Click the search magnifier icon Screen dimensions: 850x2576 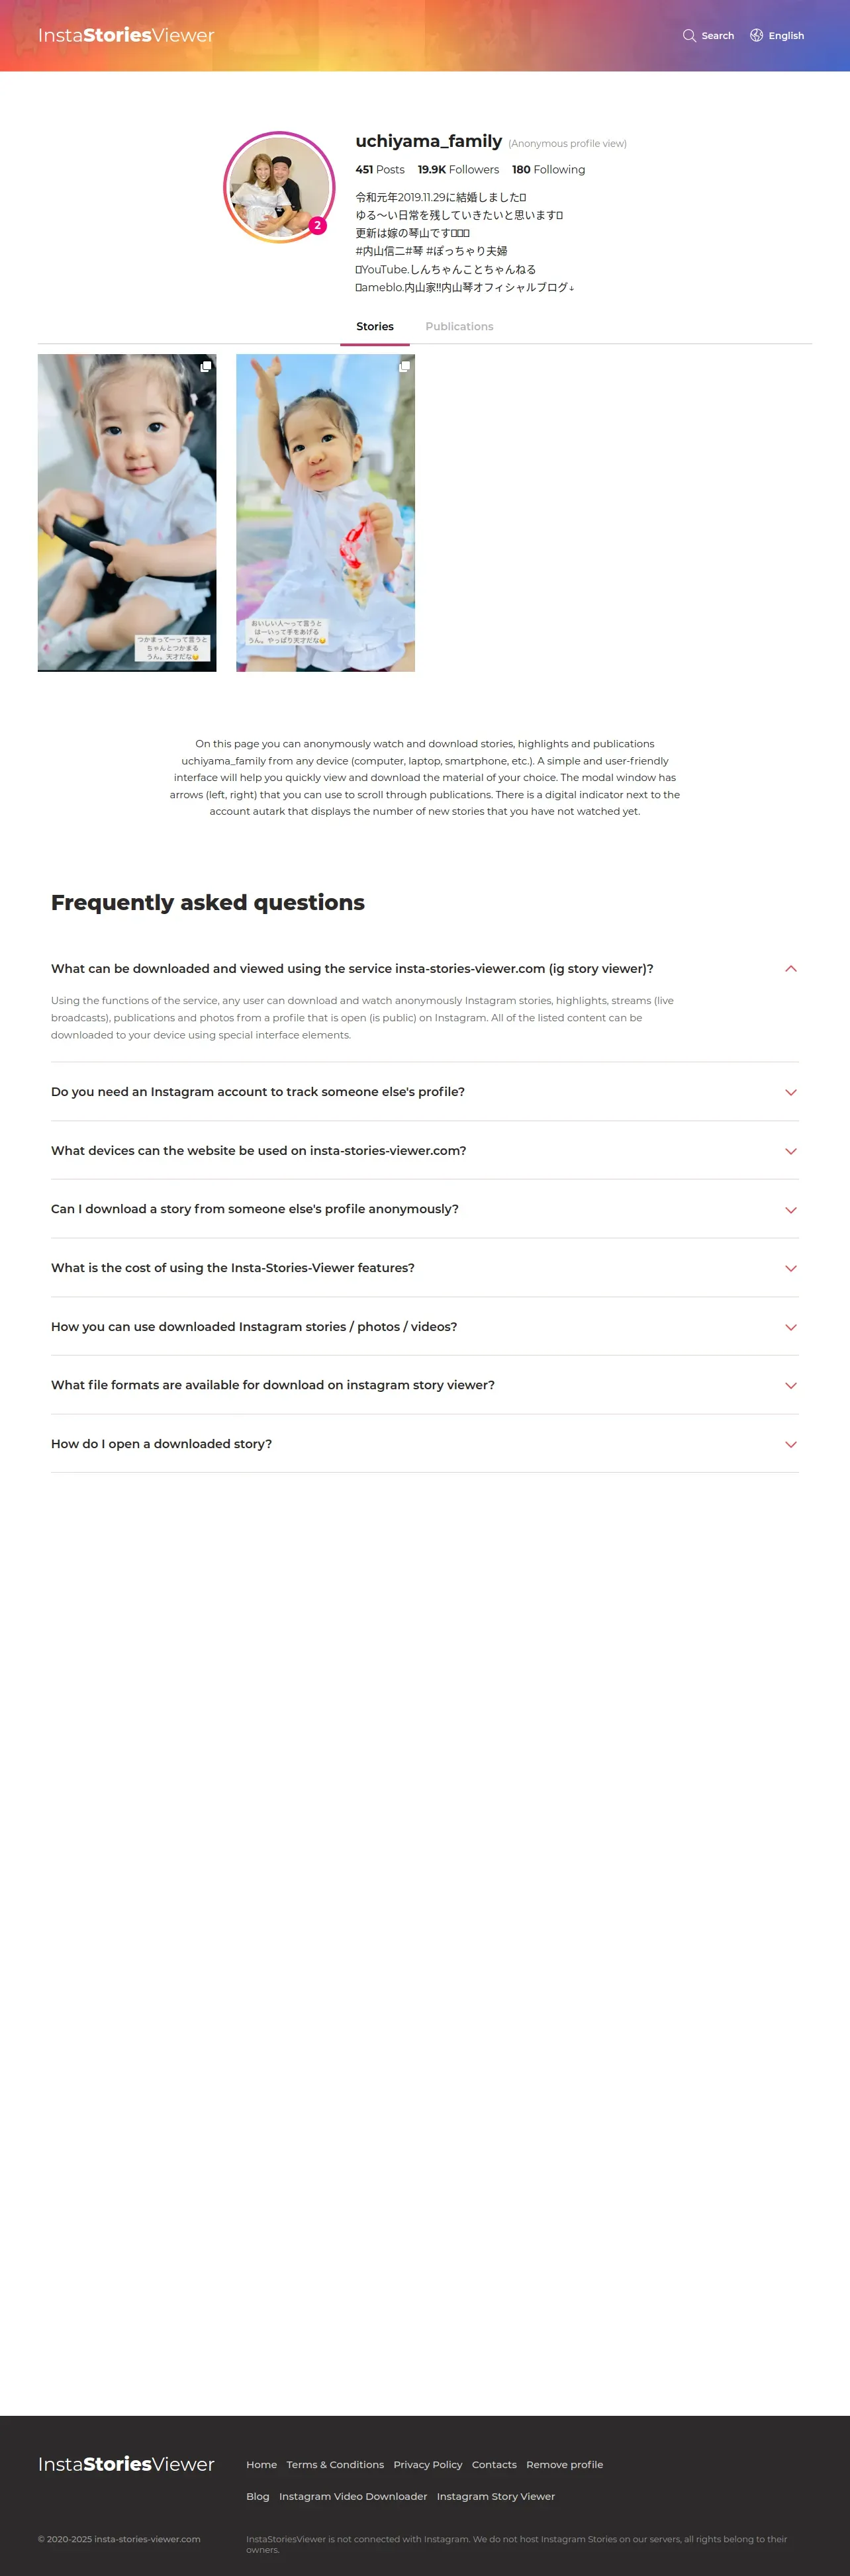[x=689, y=36]
